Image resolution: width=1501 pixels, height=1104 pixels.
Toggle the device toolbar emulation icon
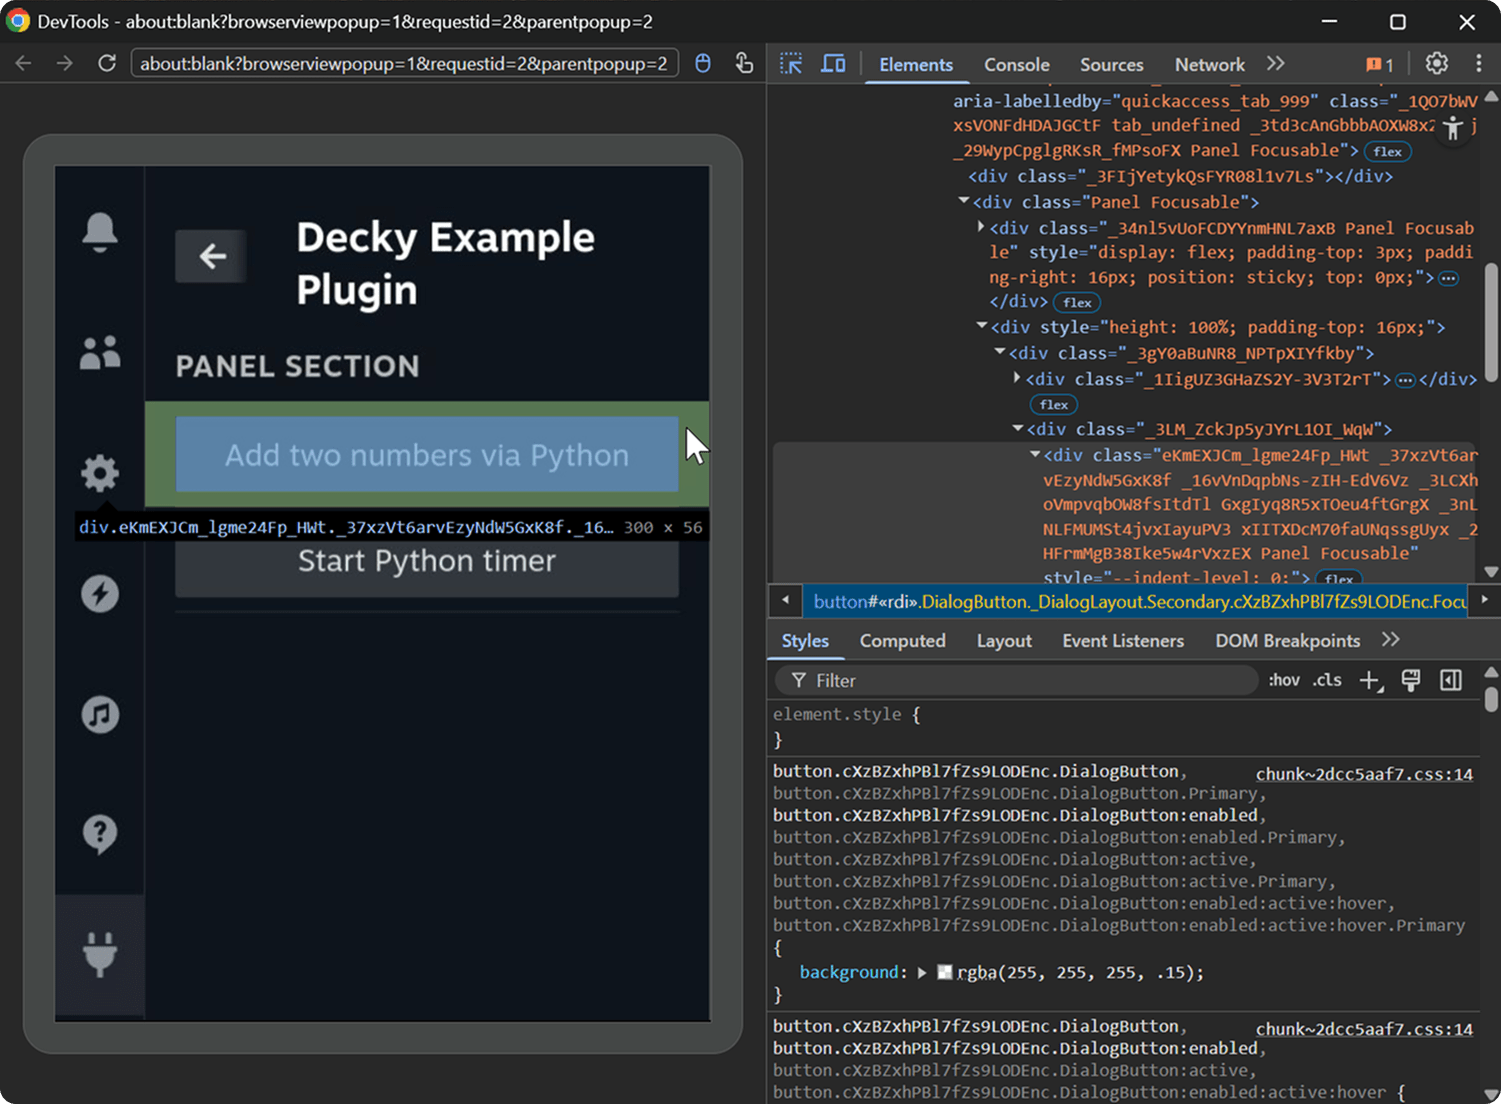tap(833, 64)
